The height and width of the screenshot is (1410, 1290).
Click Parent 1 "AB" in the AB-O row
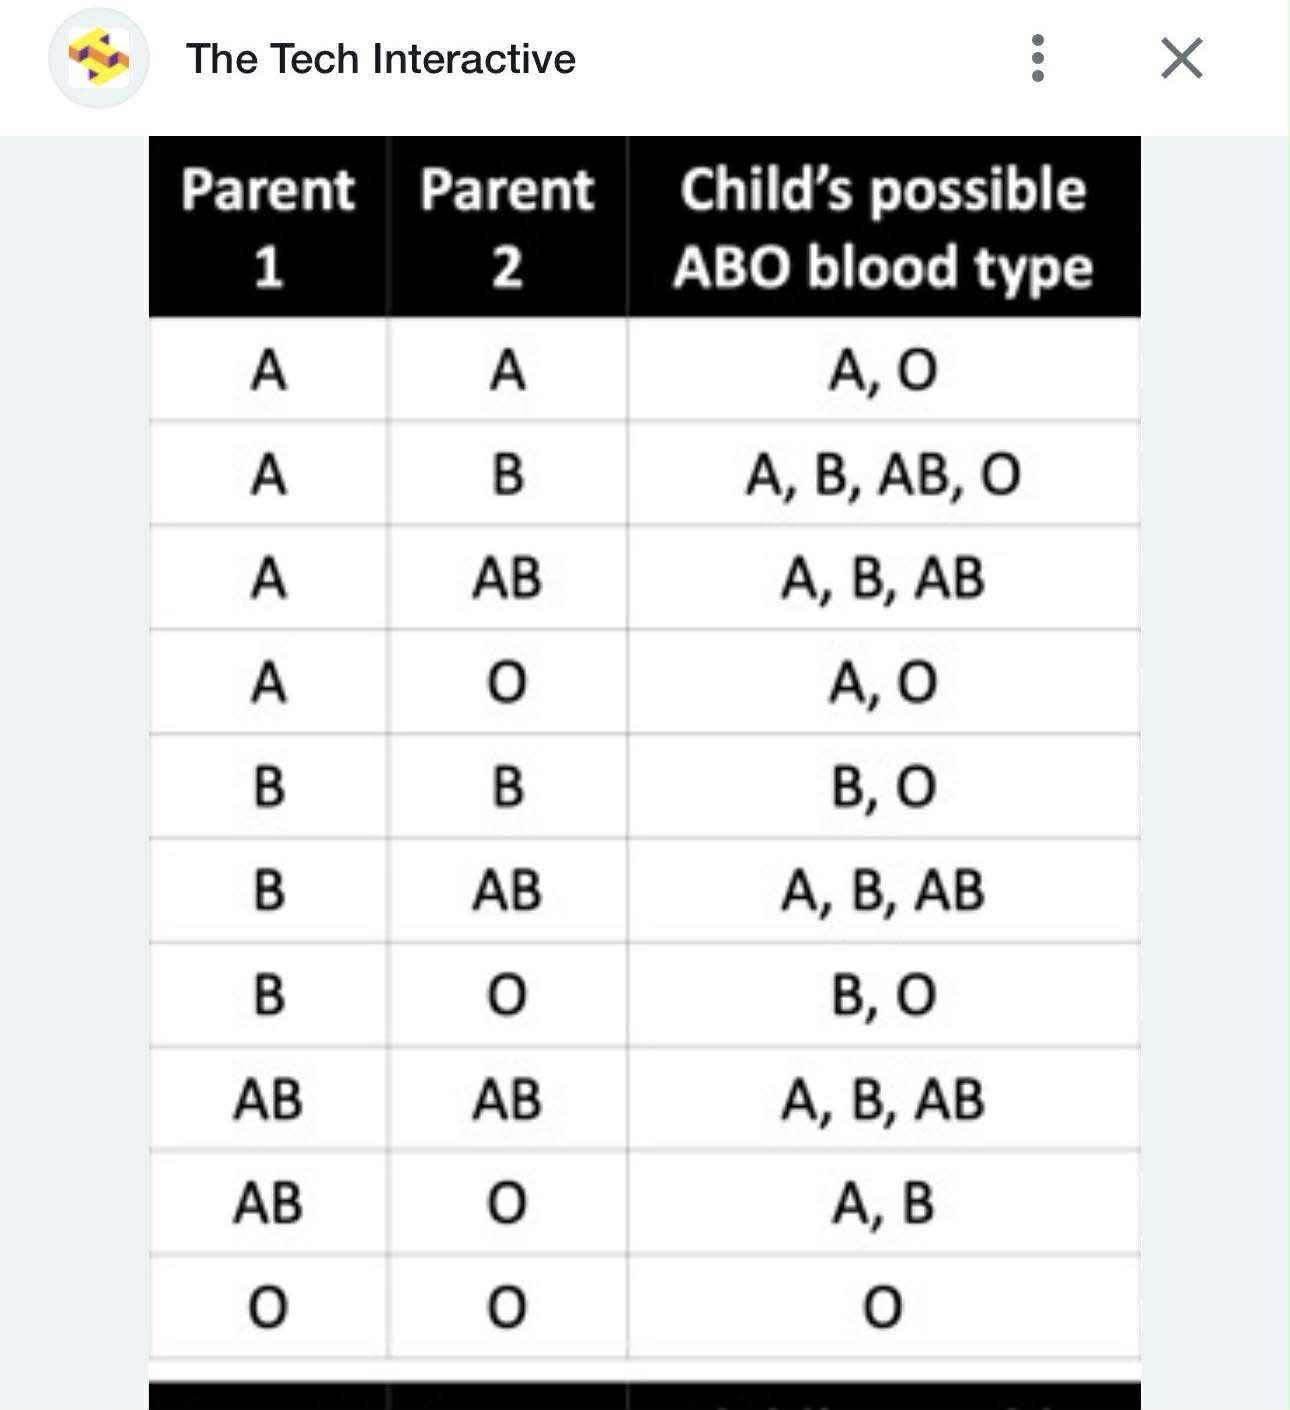coord(267,1203)
